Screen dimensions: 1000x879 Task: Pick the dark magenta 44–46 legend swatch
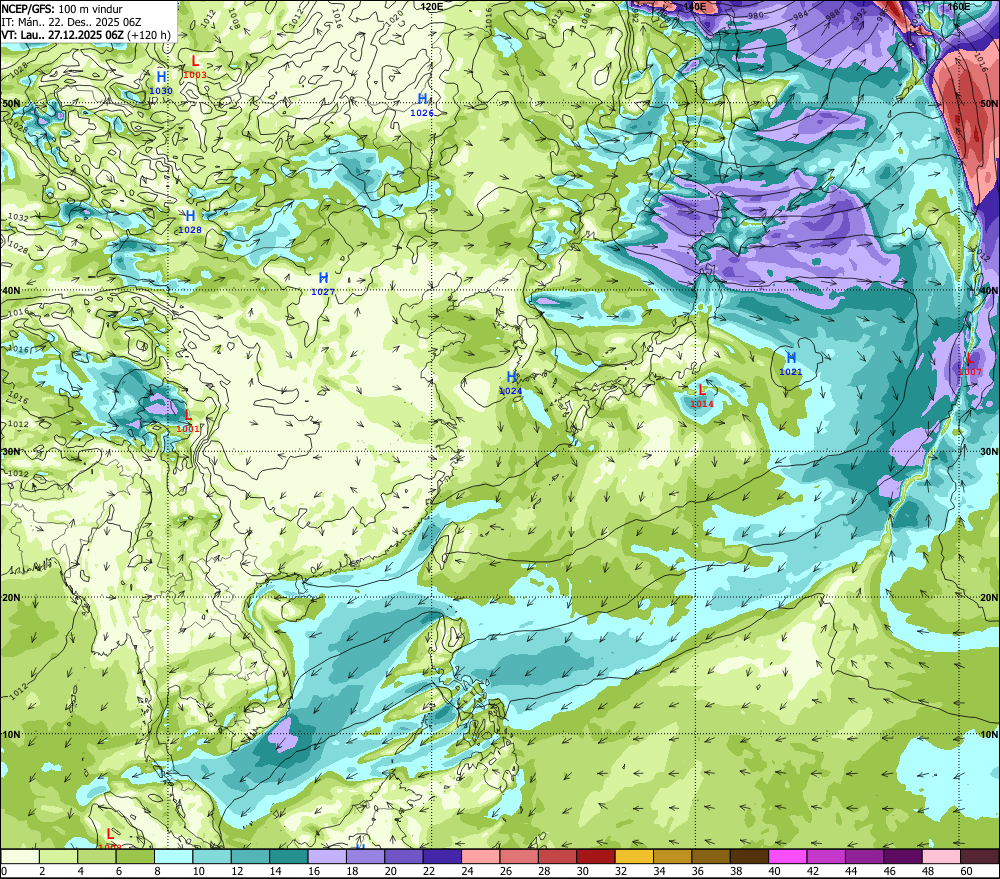(864, 857)
